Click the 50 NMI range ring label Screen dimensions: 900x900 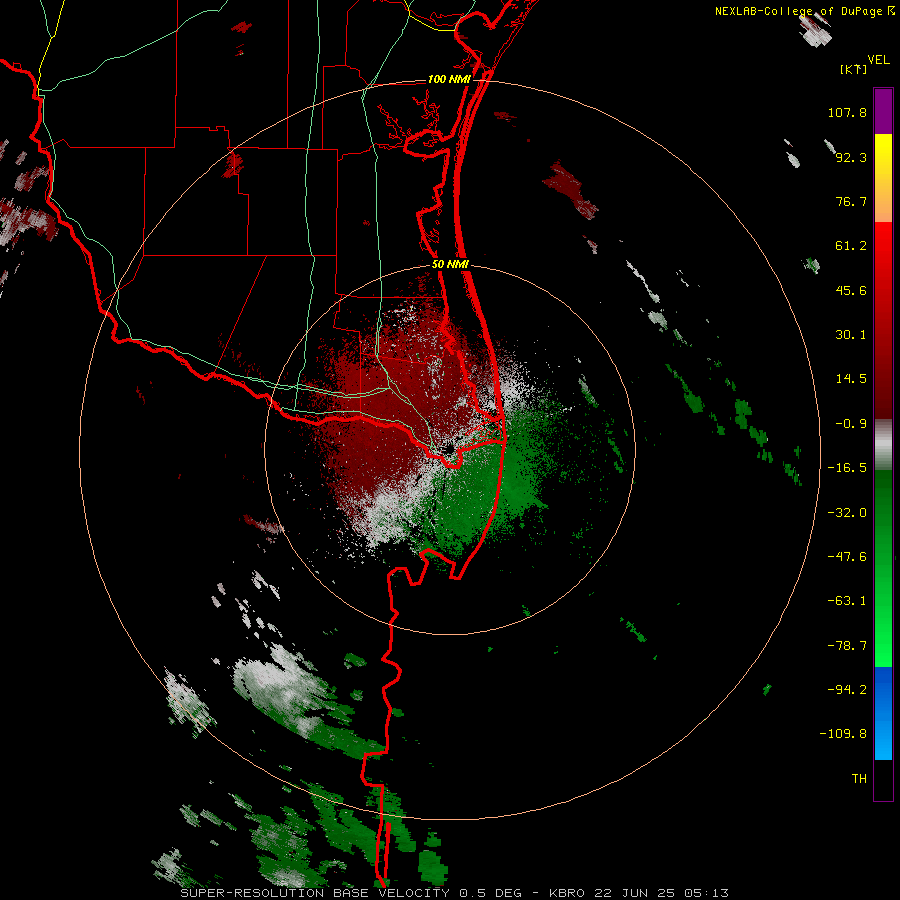coord(450,264)
